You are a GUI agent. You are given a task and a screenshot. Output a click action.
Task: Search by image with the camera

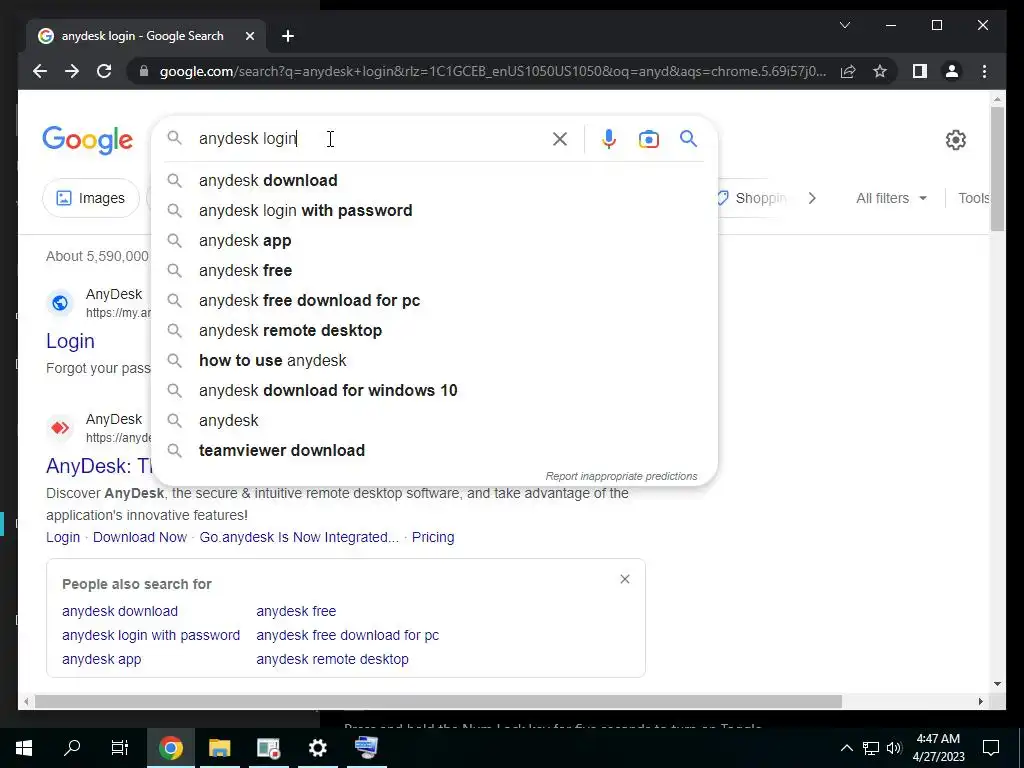648,139
